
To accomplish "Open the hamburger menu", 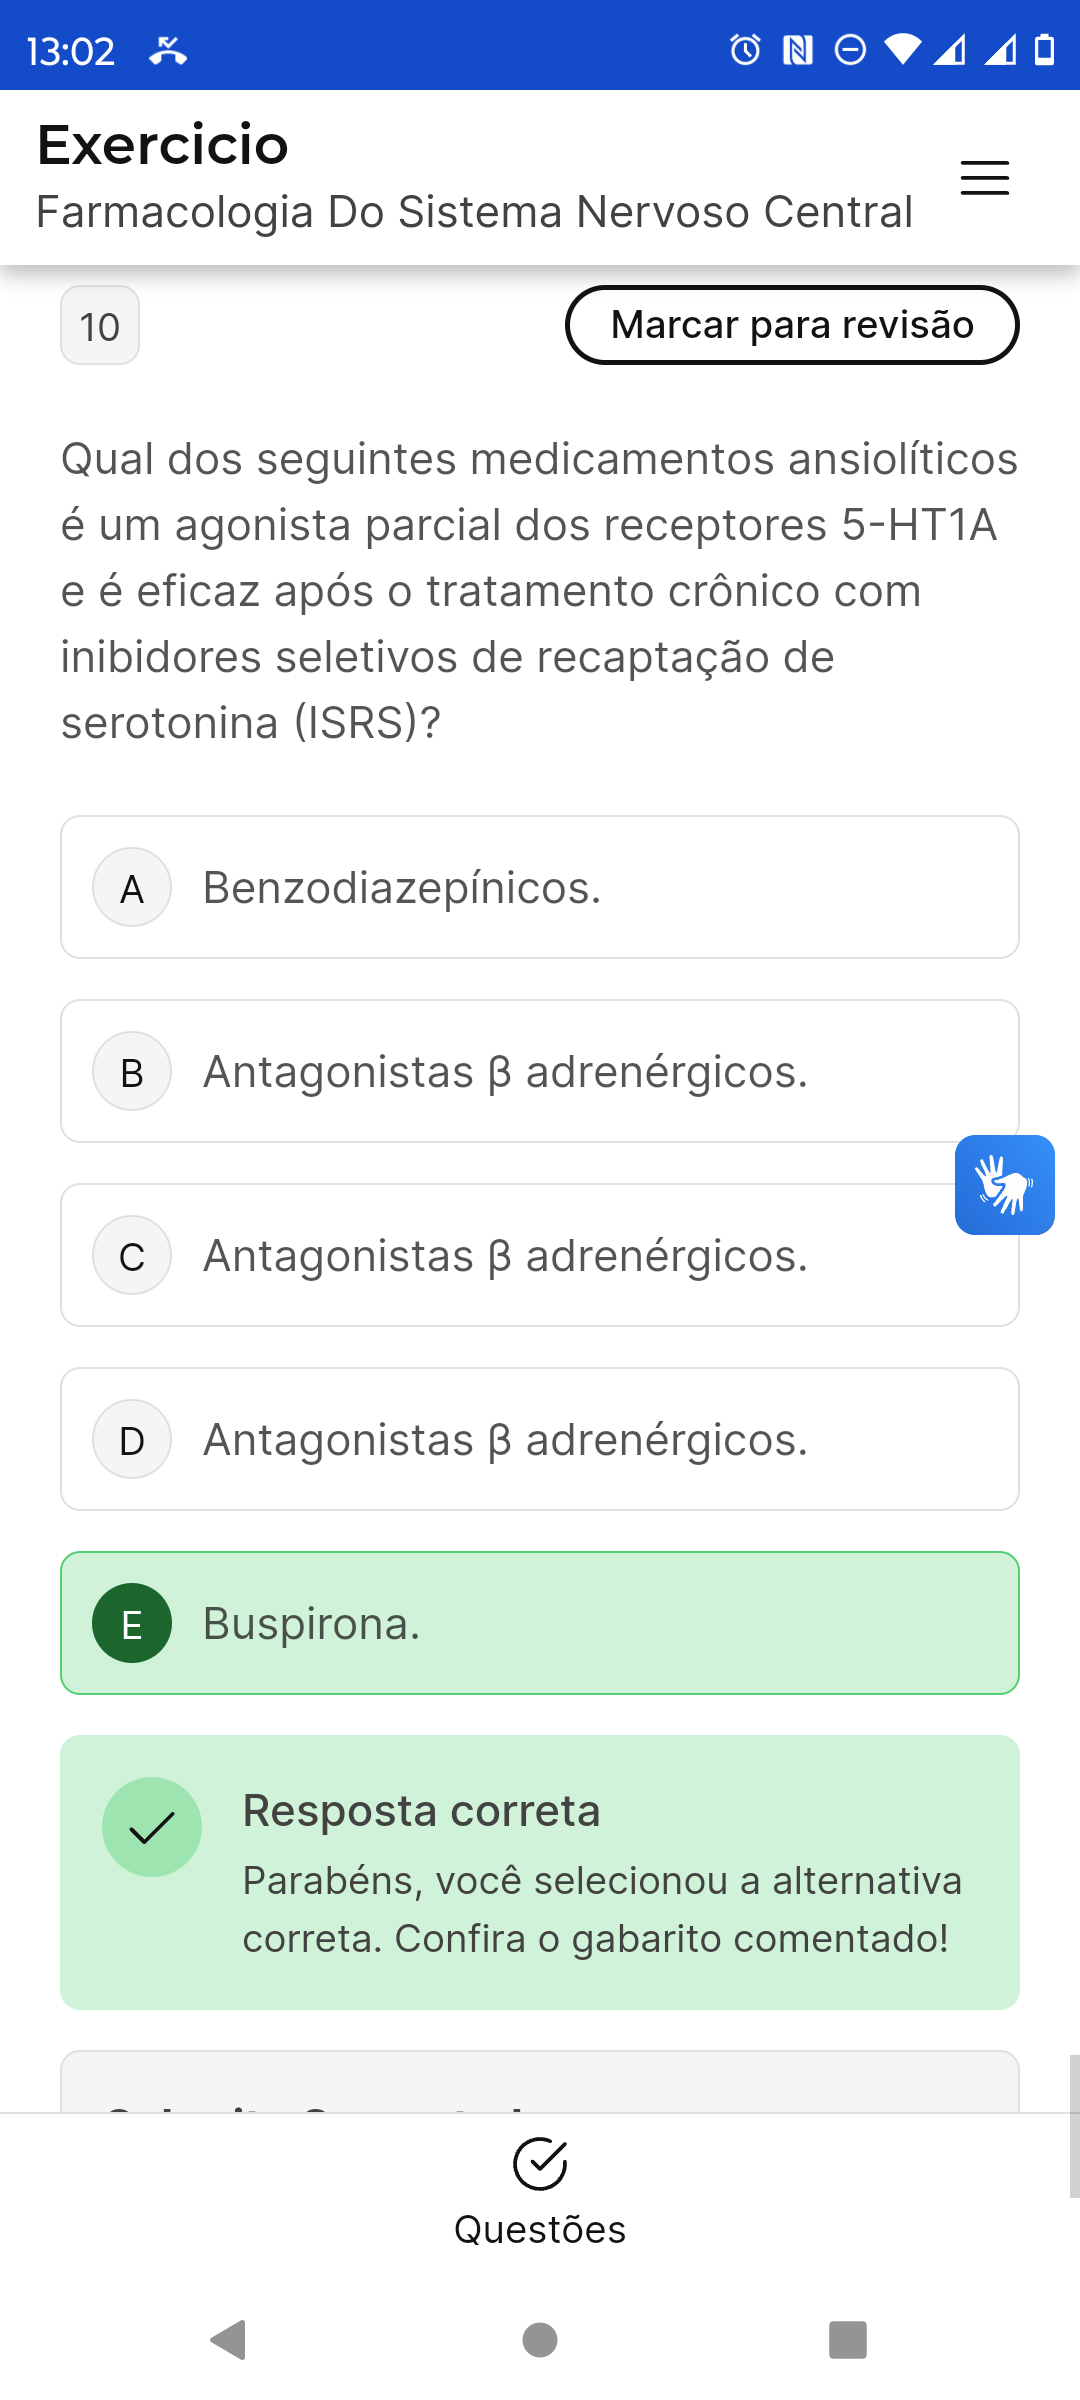I will point(984,178).
